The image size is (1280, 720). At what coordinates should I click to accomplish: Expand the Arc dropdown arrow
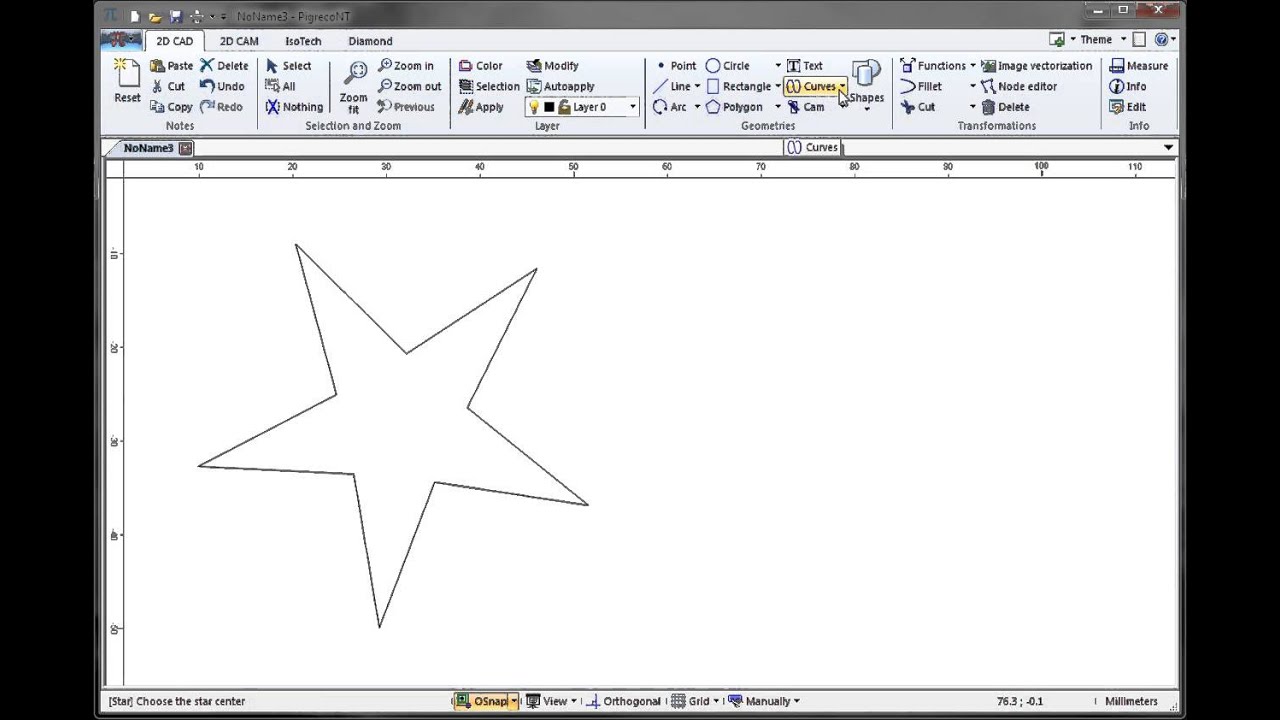point(697,107)
